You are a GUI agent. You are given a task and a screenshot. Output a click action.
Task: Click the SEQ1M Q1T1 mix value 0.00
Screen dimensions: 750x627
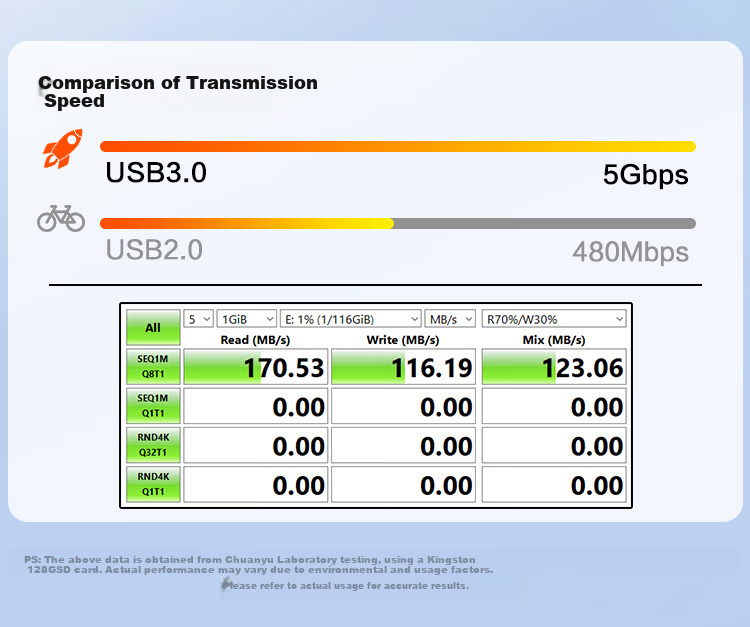pyautogui.click(x=554, y=406)
